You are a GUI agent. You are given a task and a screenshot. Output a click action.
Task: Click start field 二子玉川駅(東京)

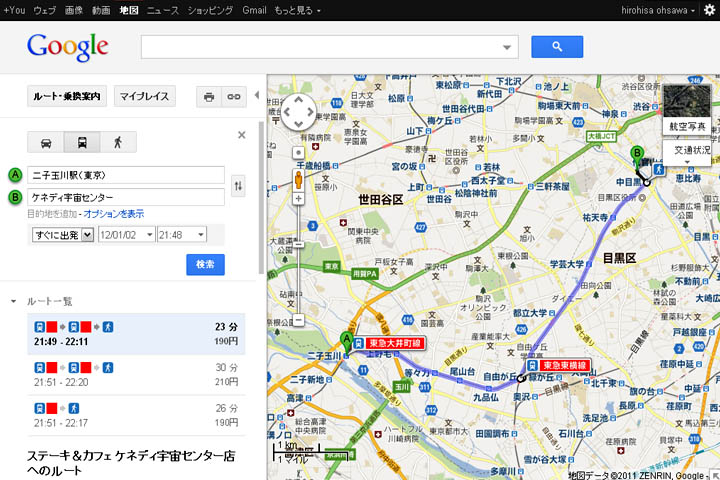pyautogui.click(x=126, y=175)
